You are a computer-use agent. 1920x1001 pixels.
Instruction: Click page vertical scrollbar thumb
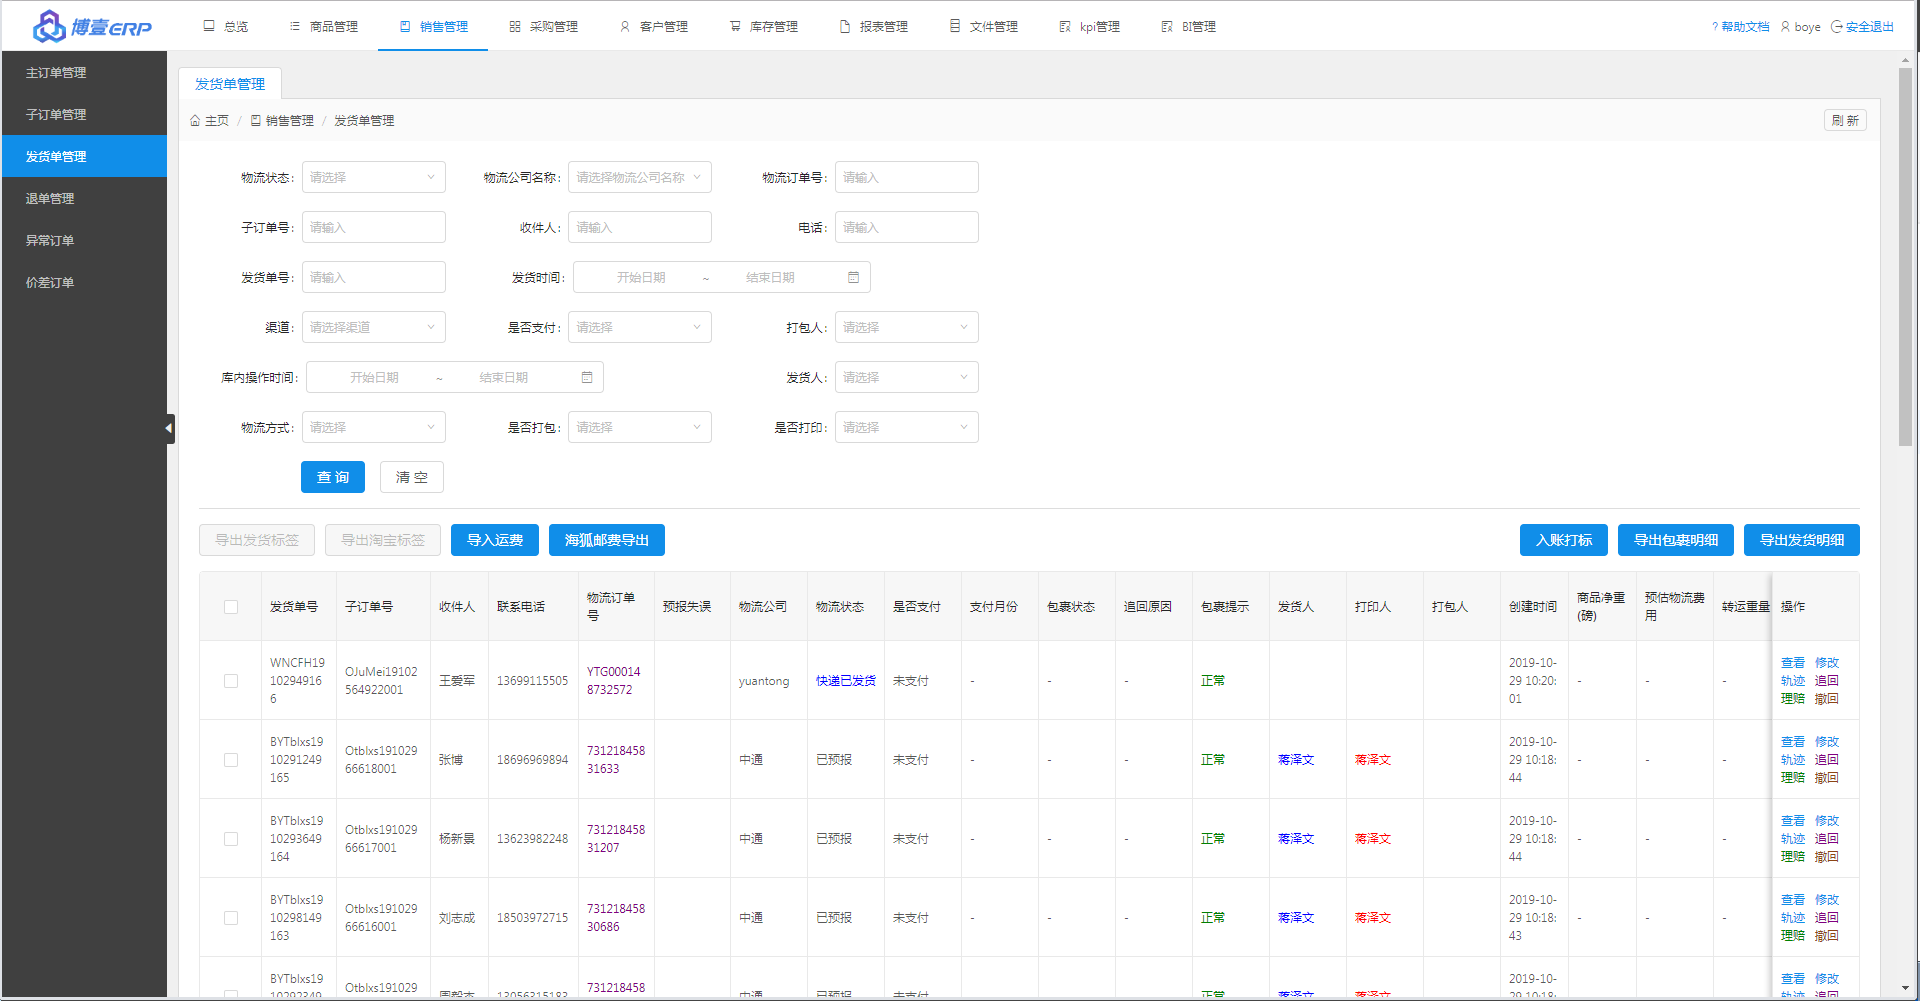1906,255
